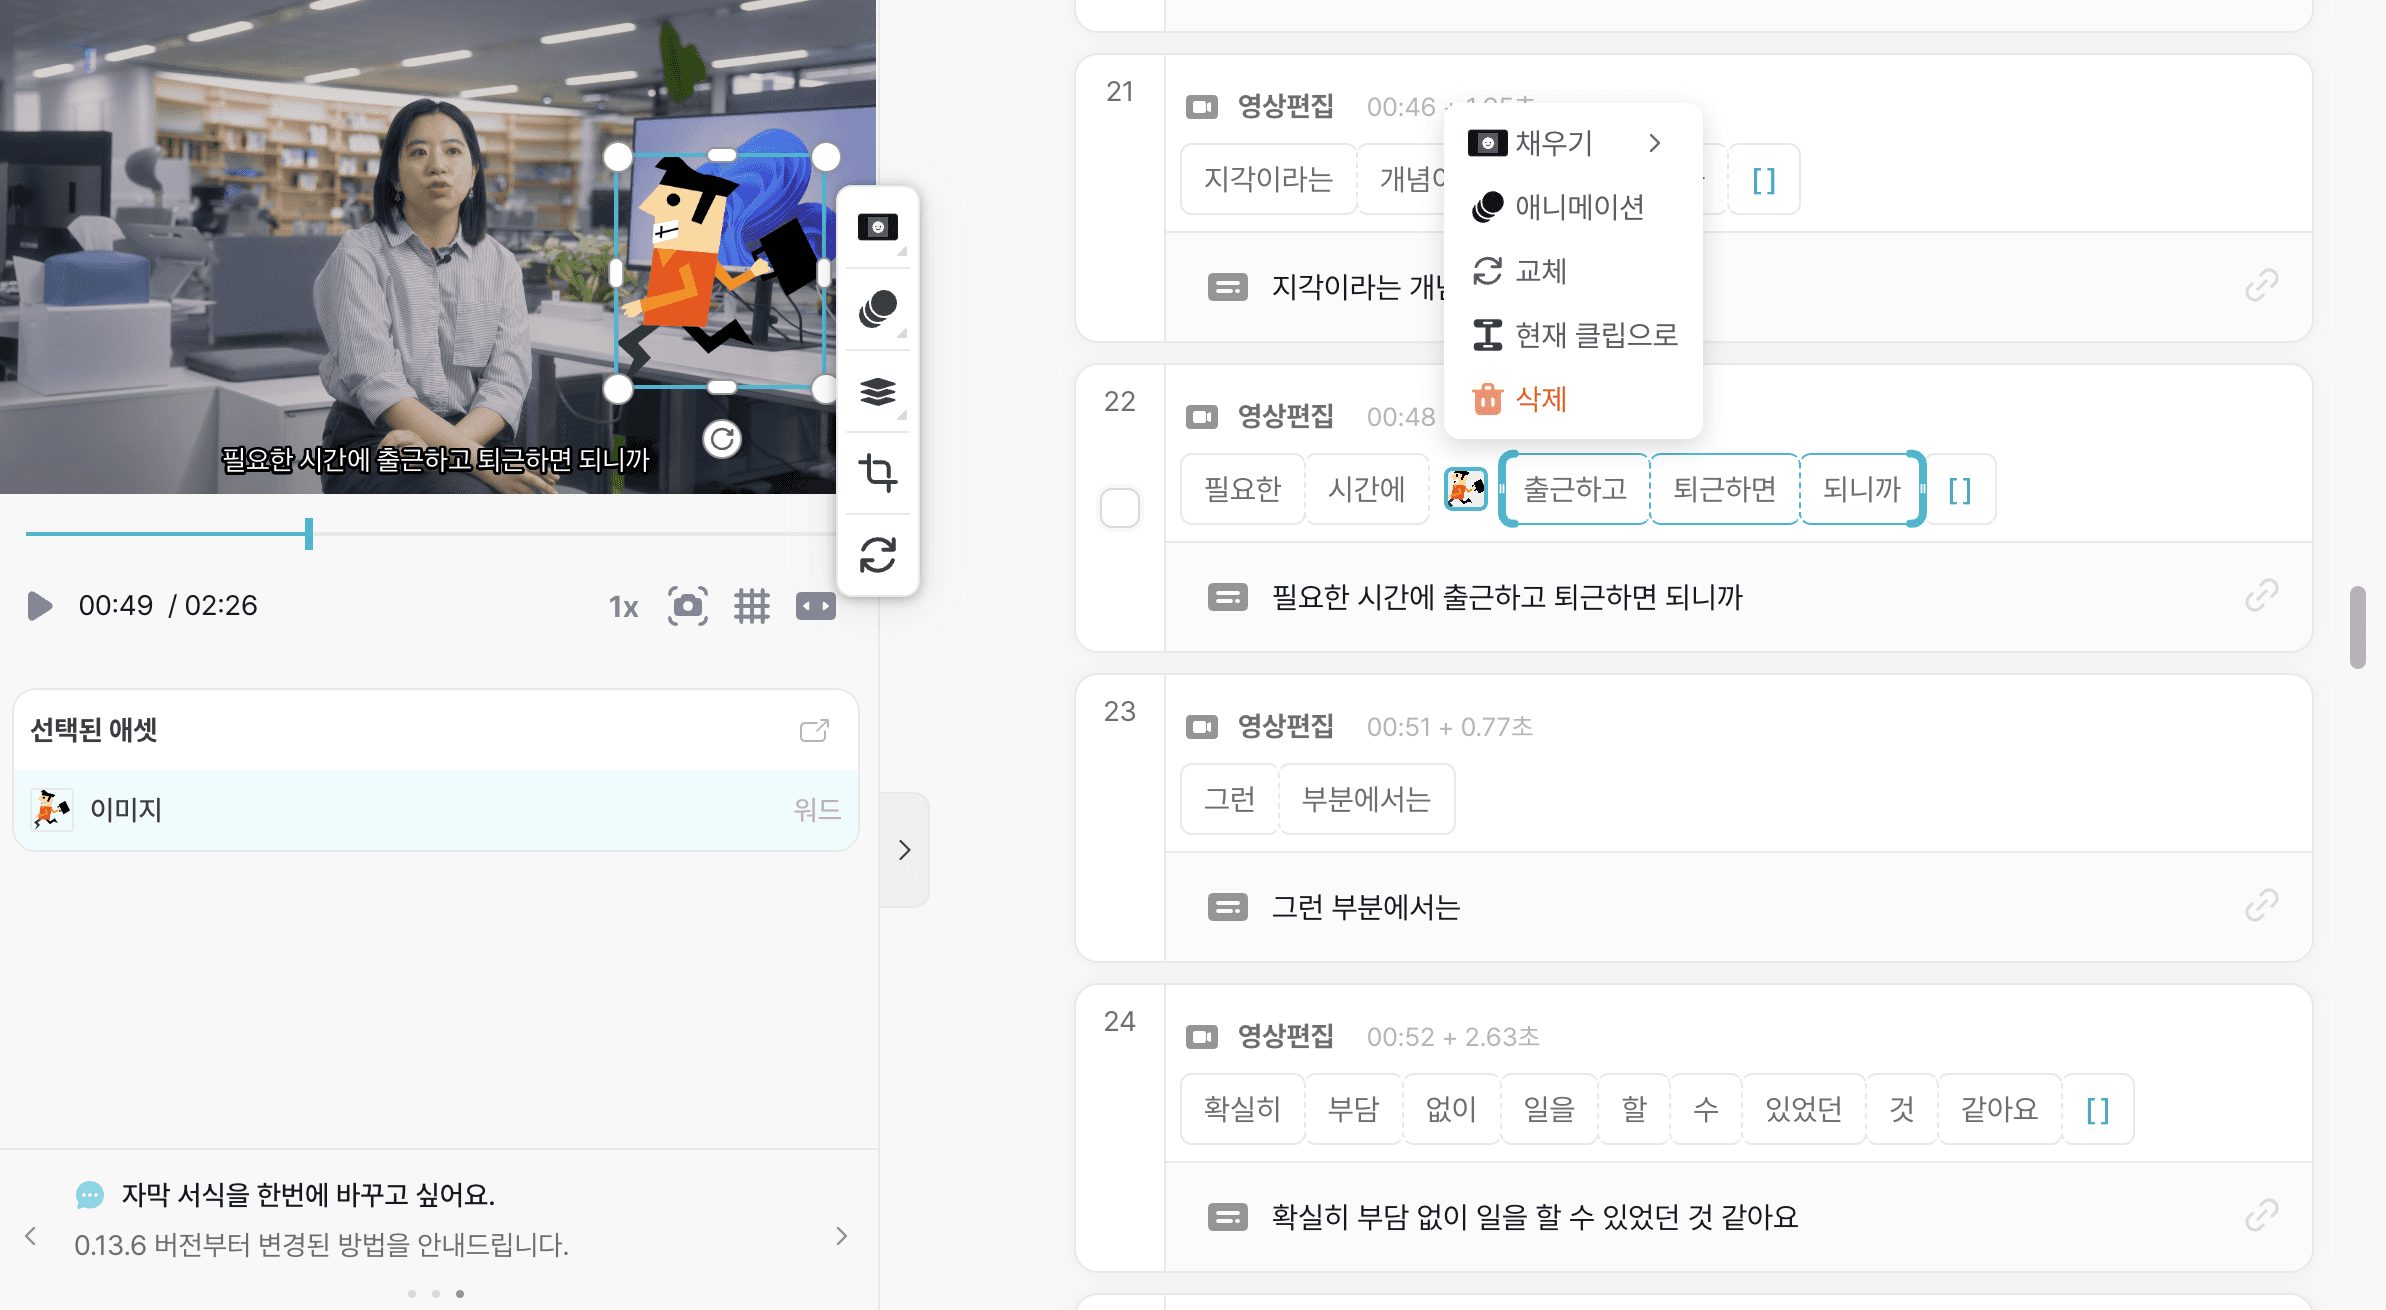Click the layers stack icon
This screenshot has width=2386, height=1310.
tap(878, 391)
